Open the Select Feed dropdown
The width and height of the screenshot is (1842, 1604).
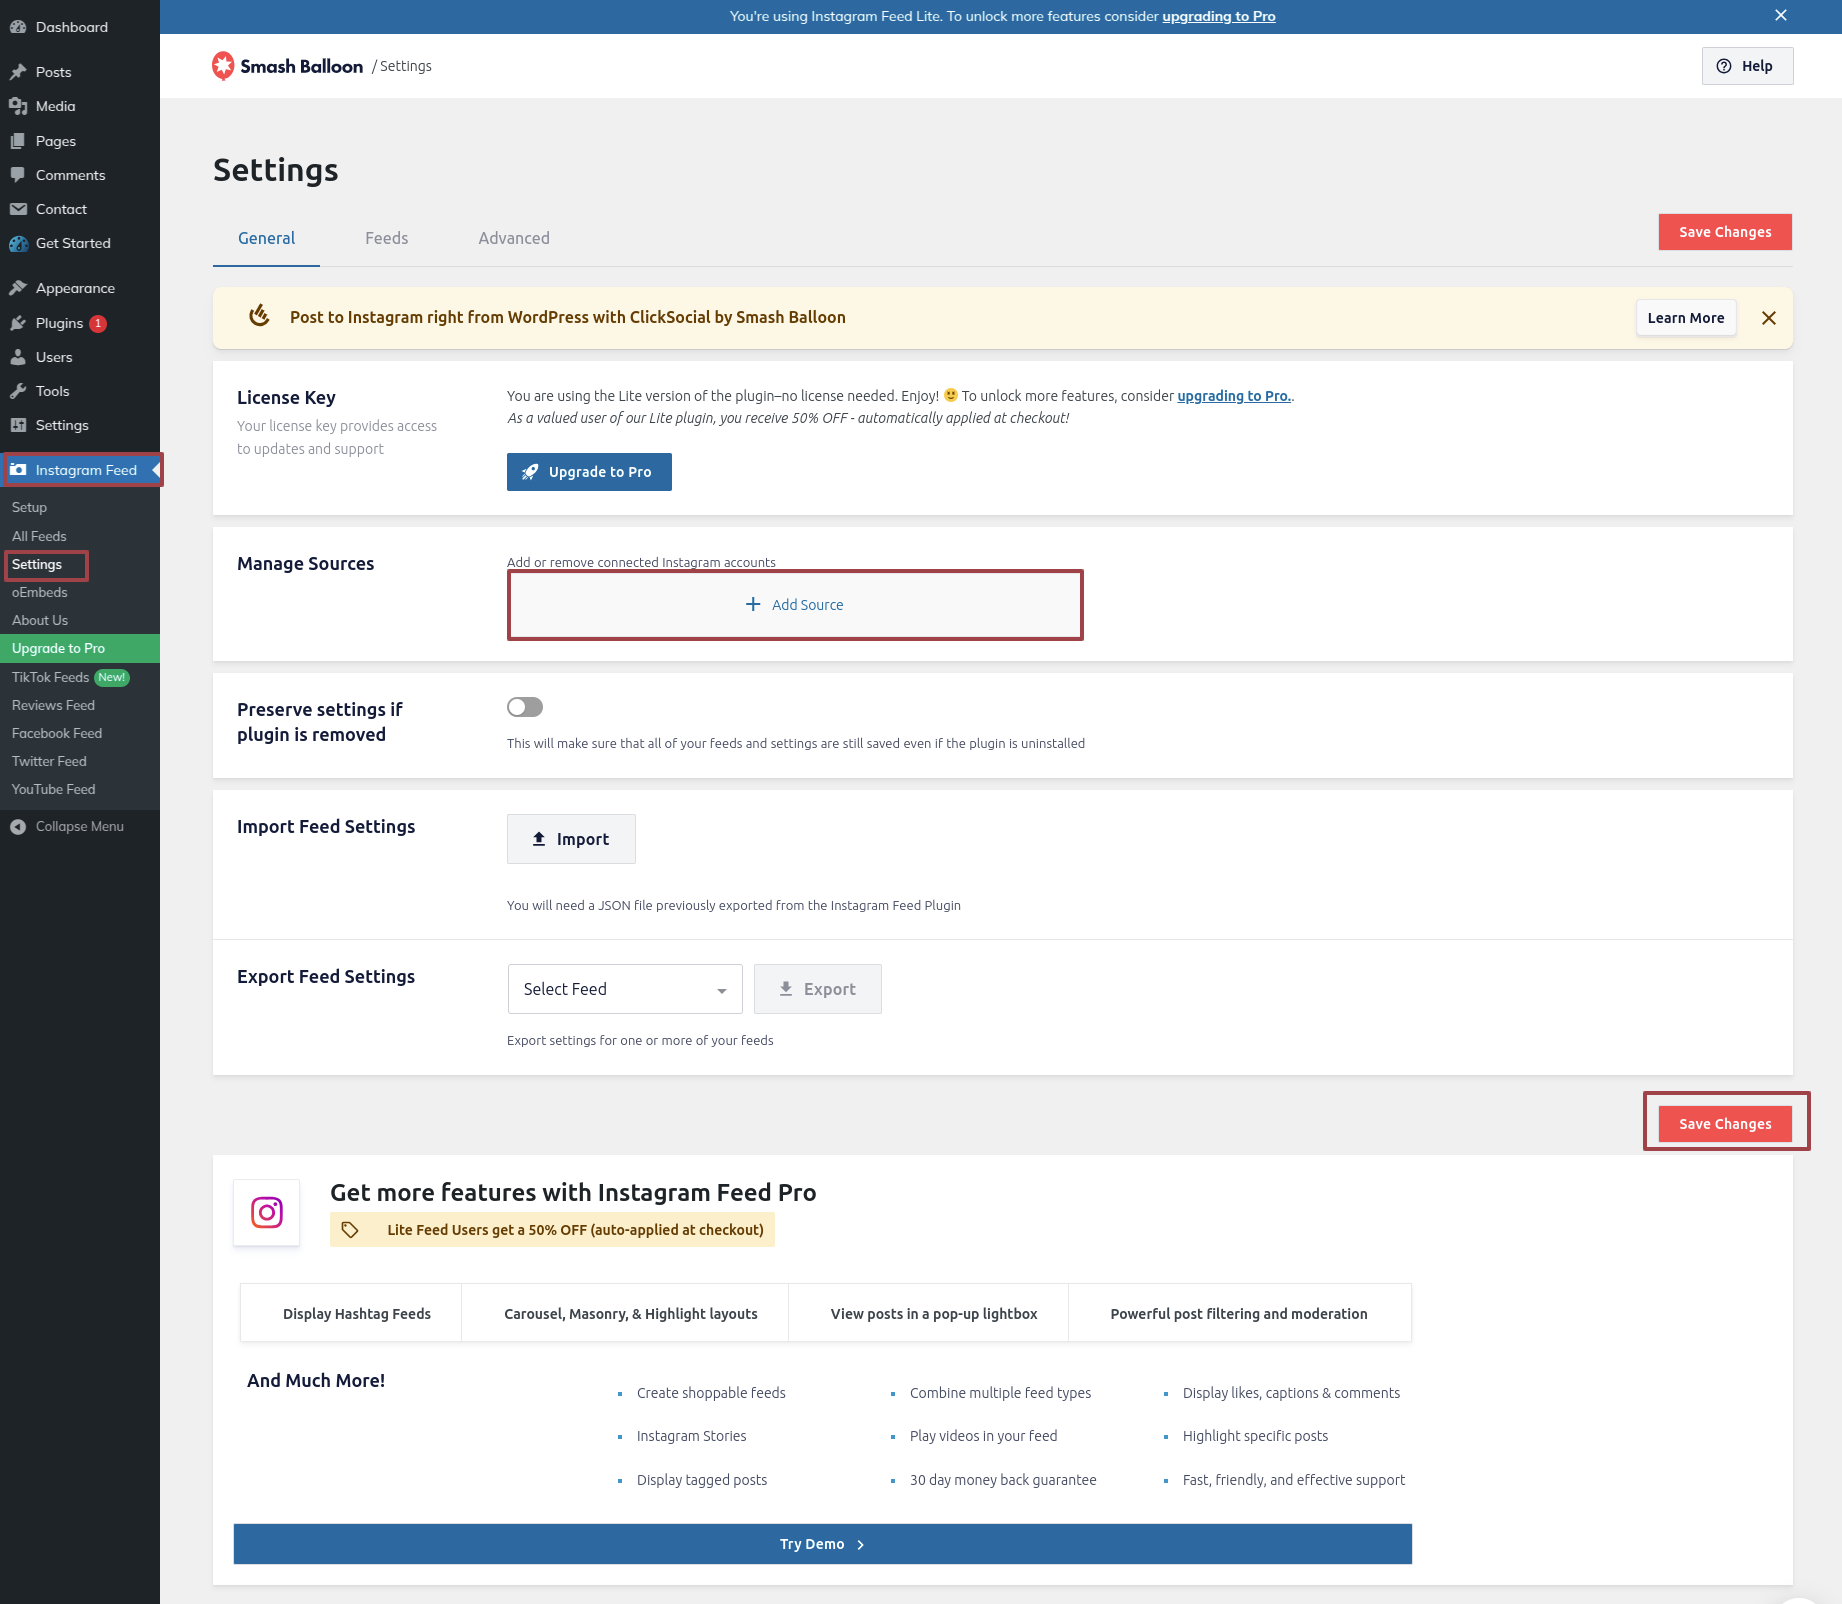(x=625, y=989)
